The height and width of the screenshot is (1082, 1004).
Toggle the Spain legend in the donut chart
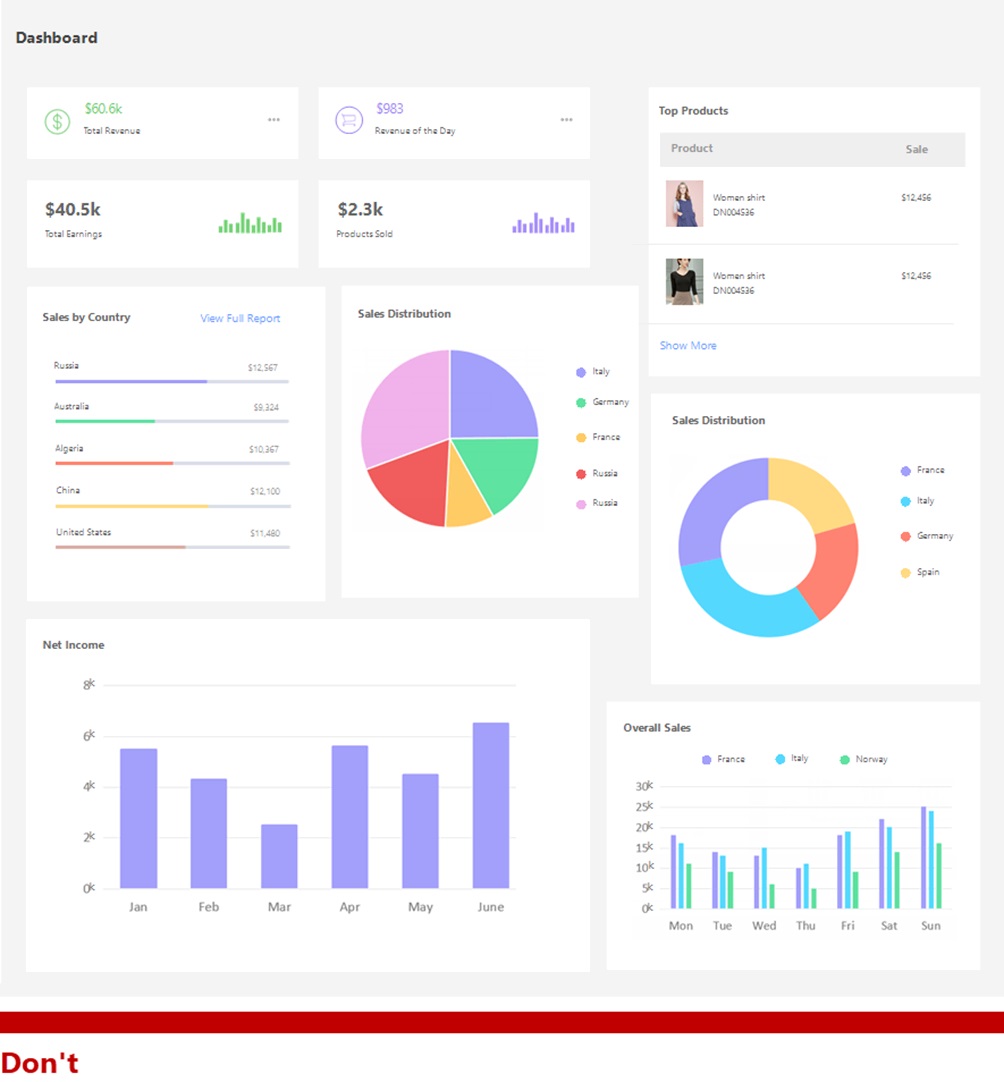click(x=920, y=572)
